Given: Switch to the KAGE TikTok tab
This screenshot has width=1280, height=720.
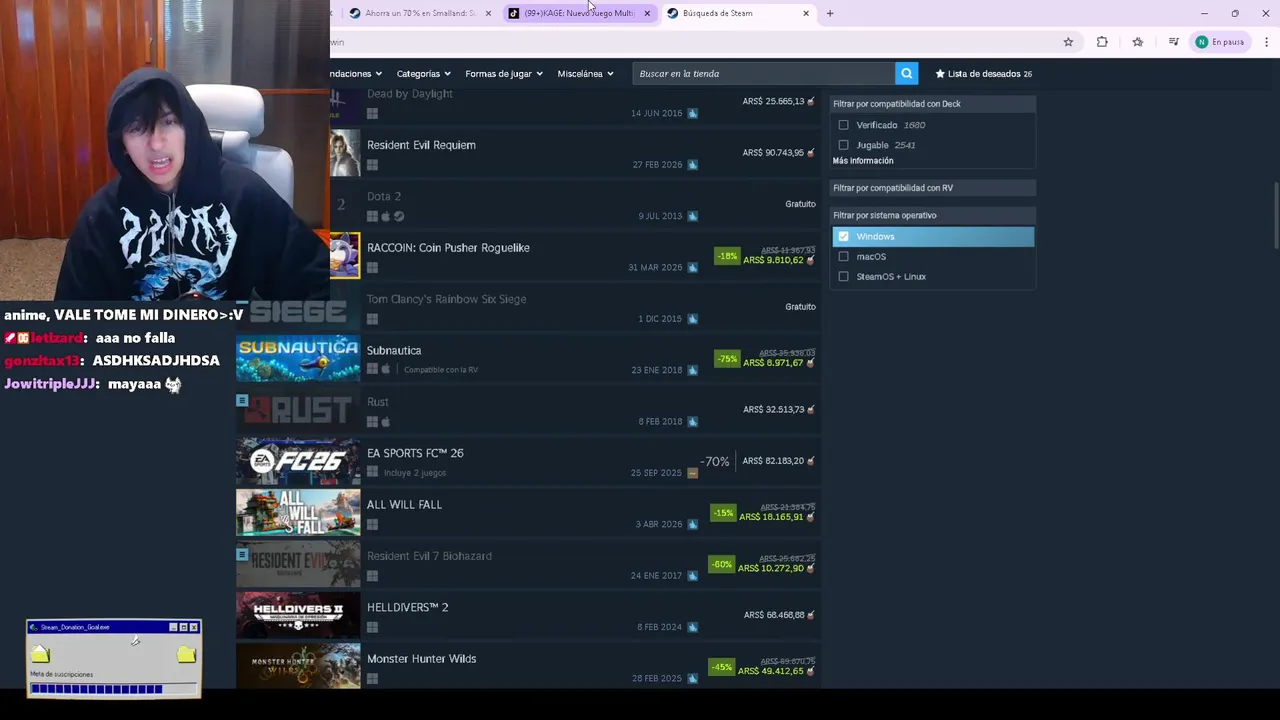Looking at the screenshot, I should pos(578,13).
